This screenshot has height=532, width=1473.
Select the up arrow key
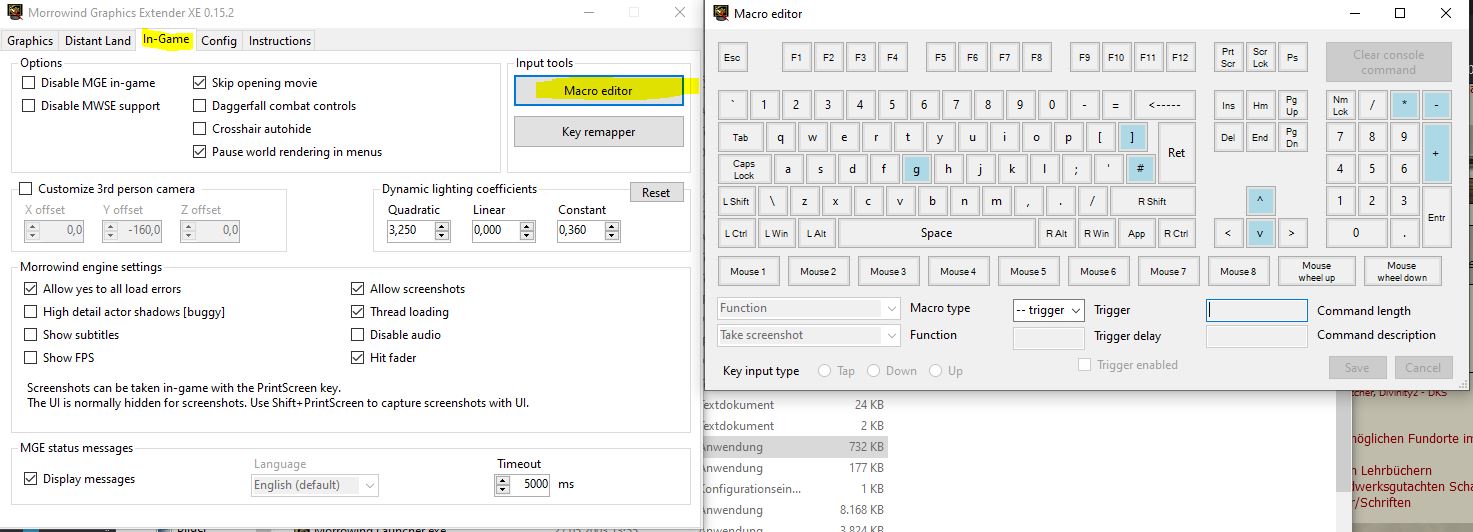tap(1260, 201)
